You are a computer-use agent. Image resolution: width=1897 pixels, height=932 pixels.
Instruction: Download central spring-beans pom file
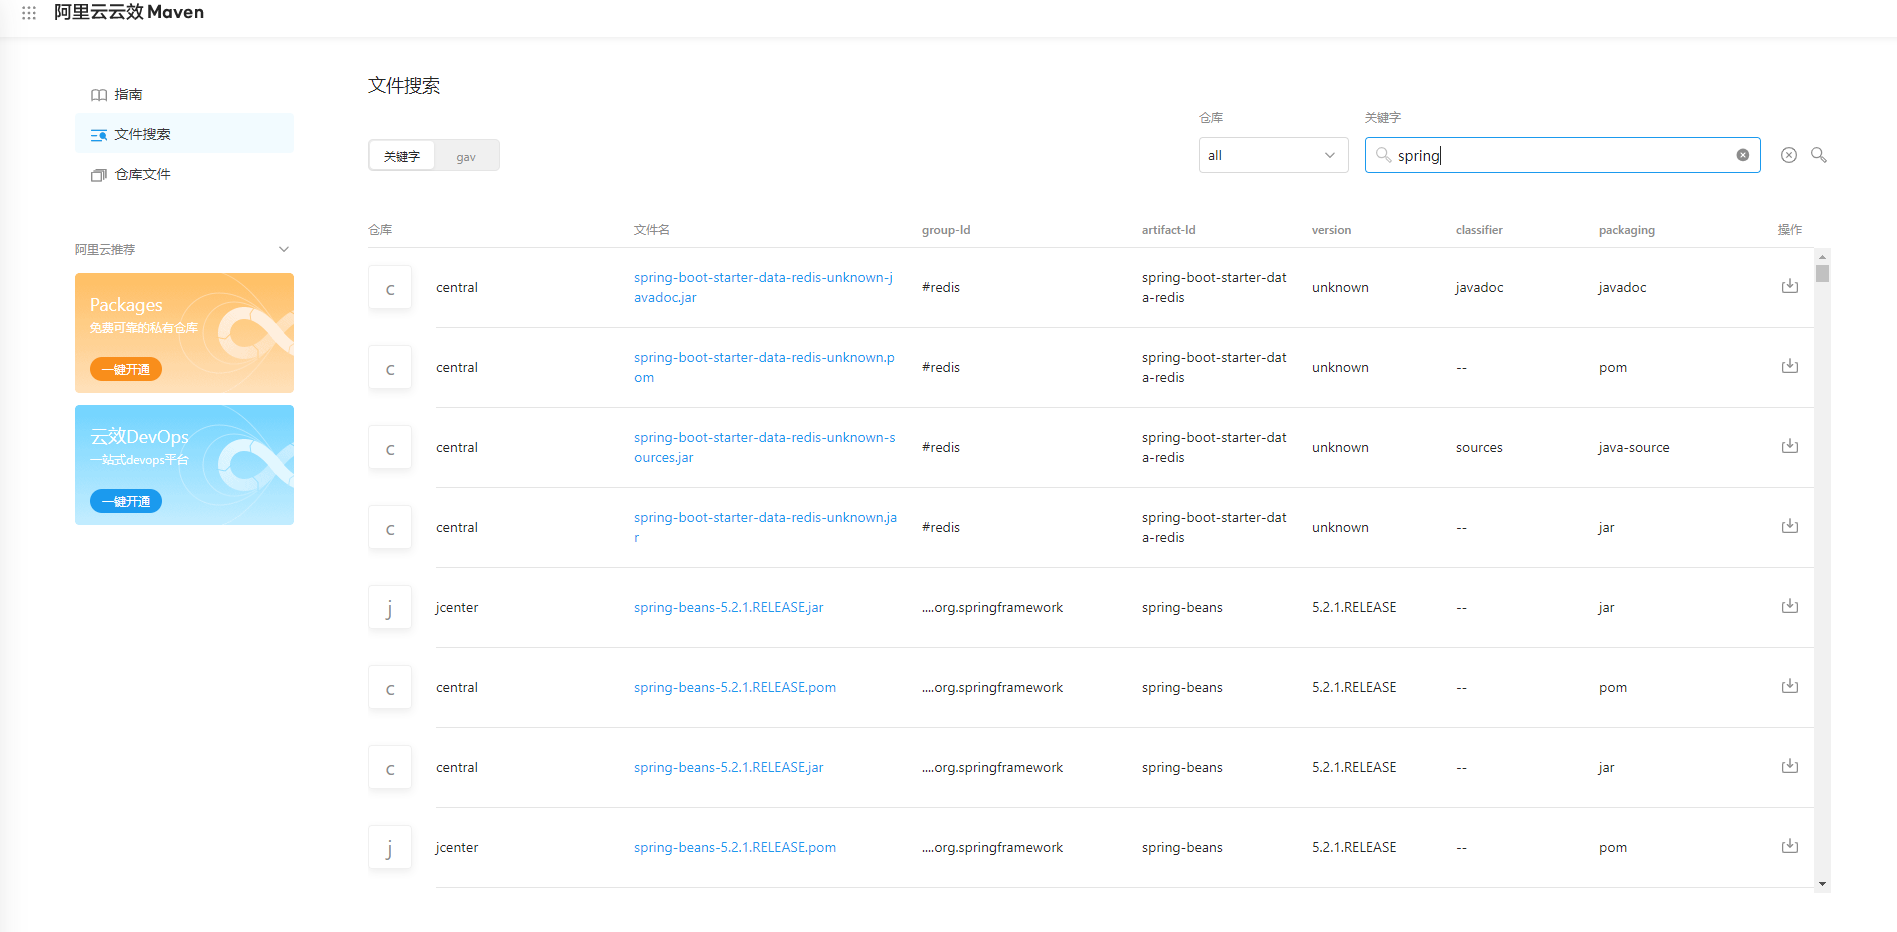(x=1790, y=686)
